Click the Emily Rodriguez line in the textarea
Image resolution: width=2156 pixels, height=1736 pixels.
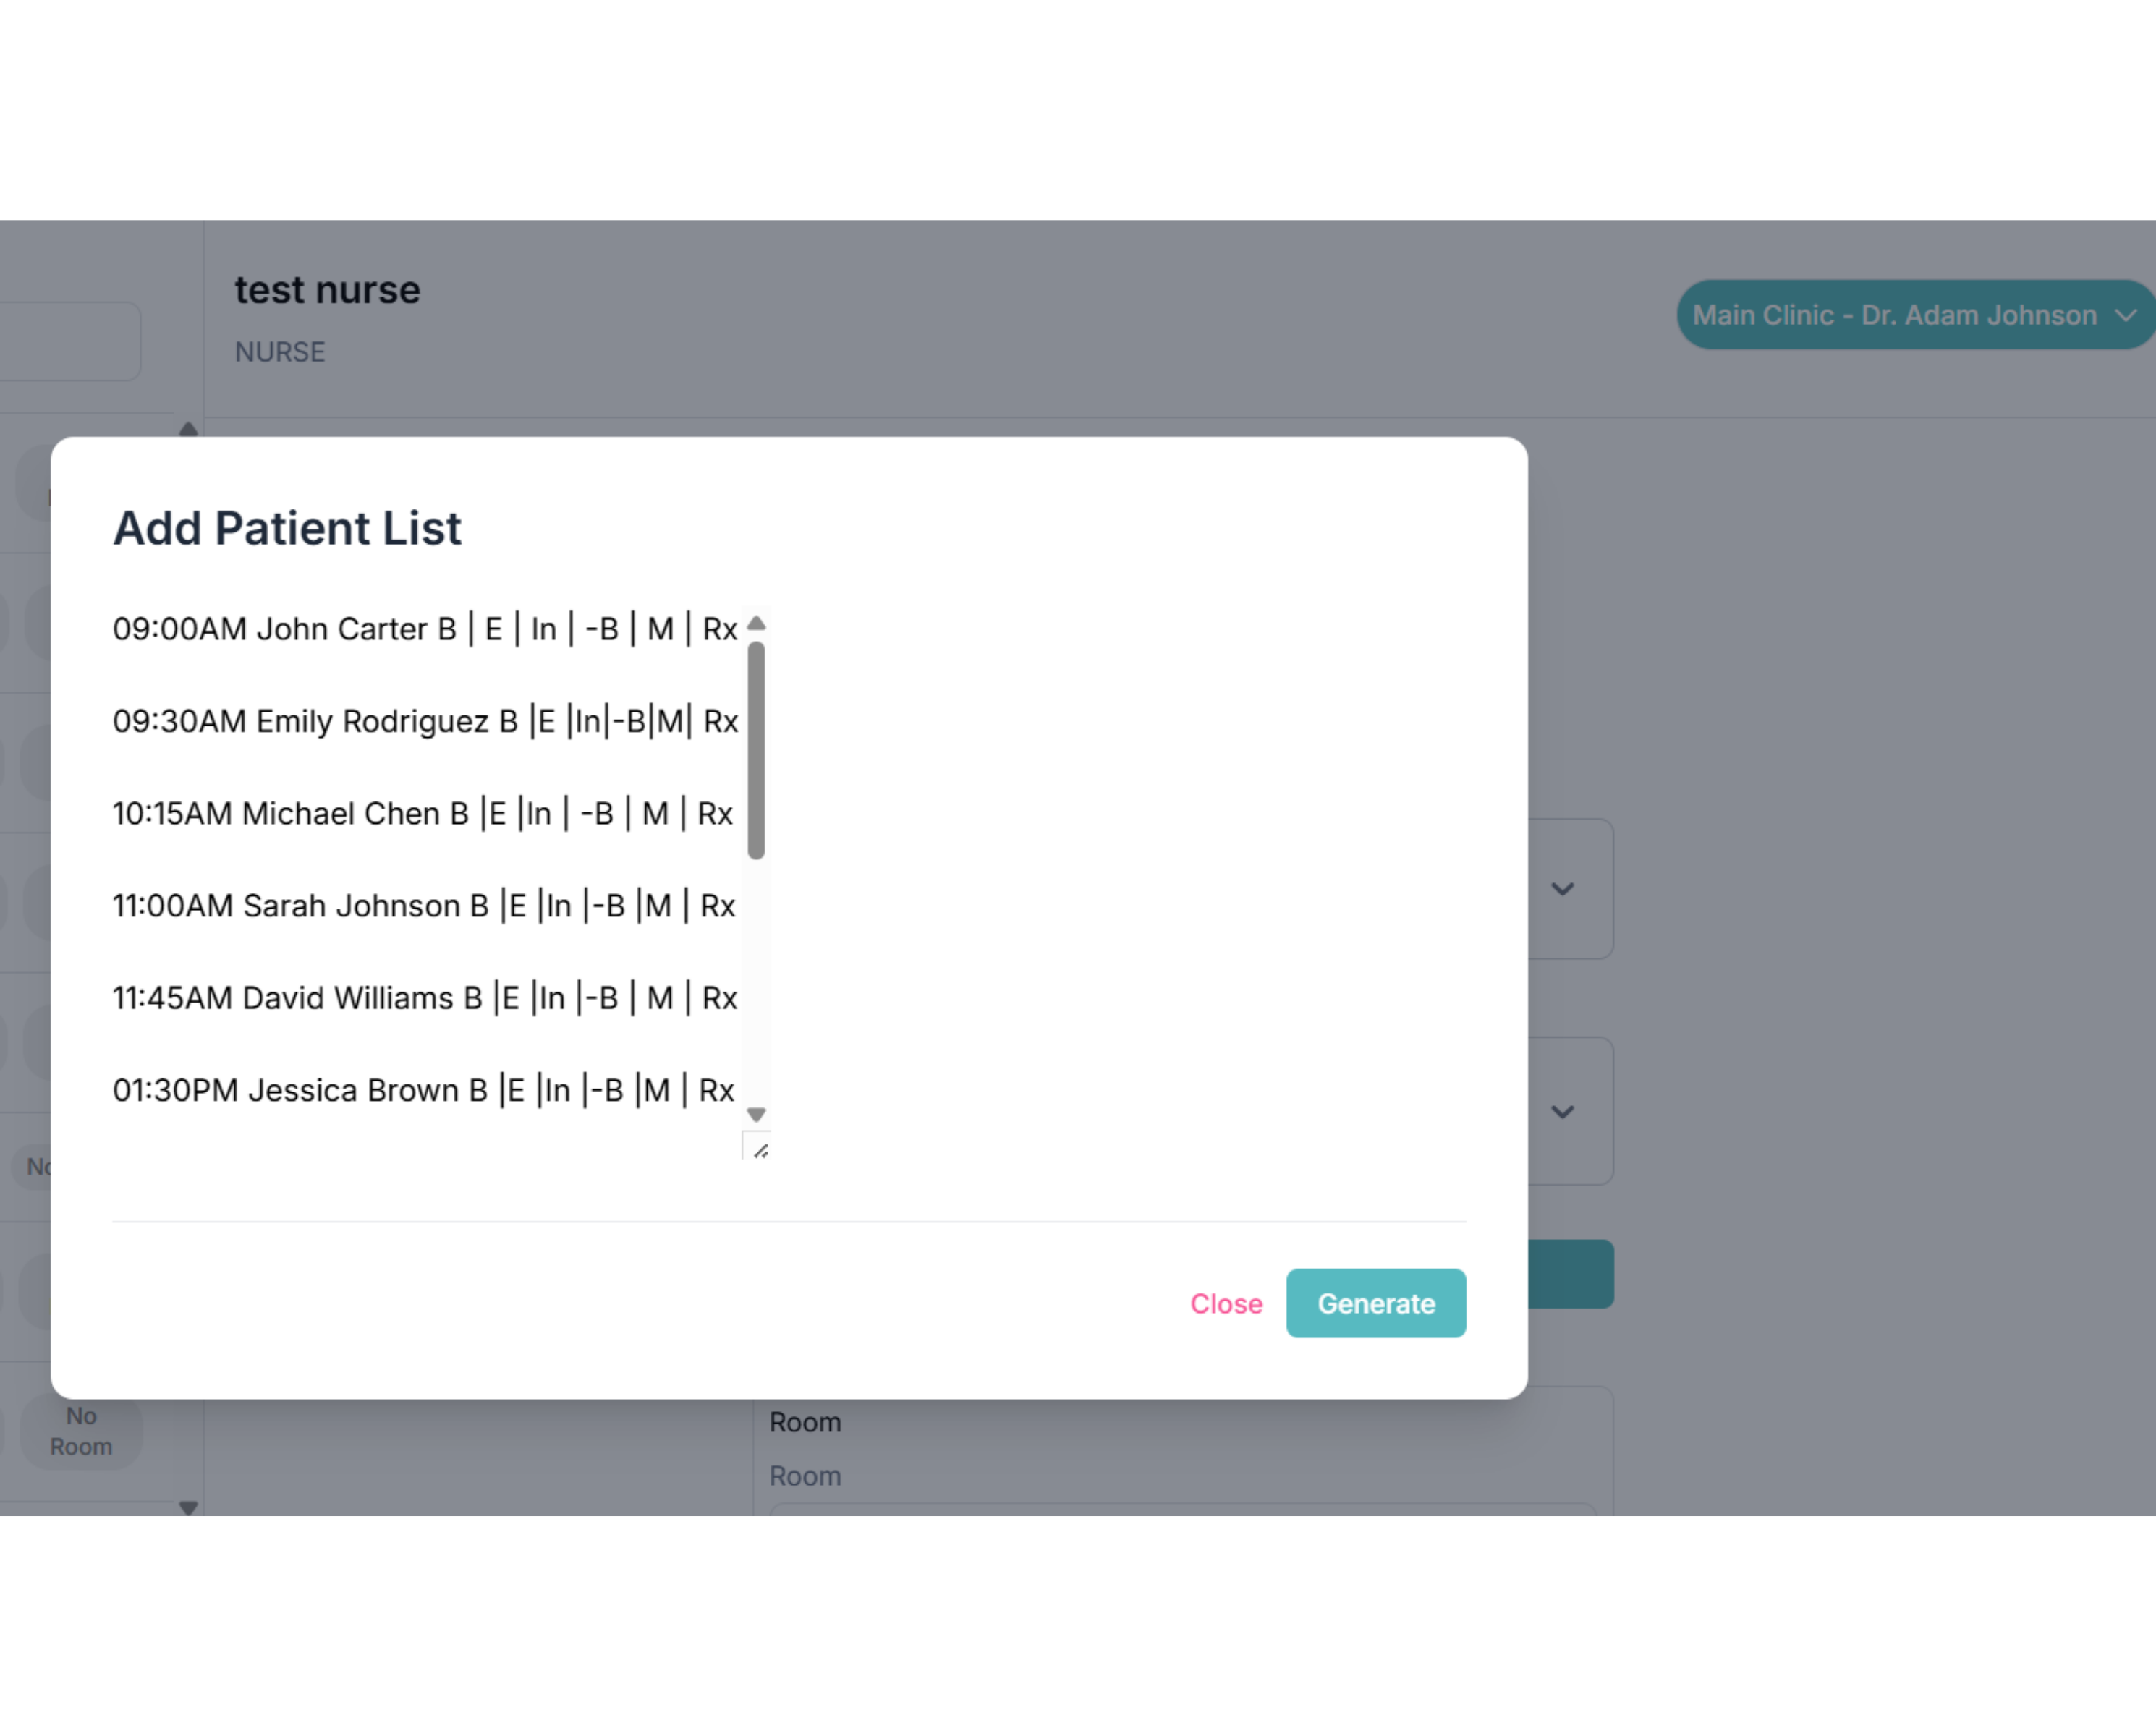click(424, 721)
